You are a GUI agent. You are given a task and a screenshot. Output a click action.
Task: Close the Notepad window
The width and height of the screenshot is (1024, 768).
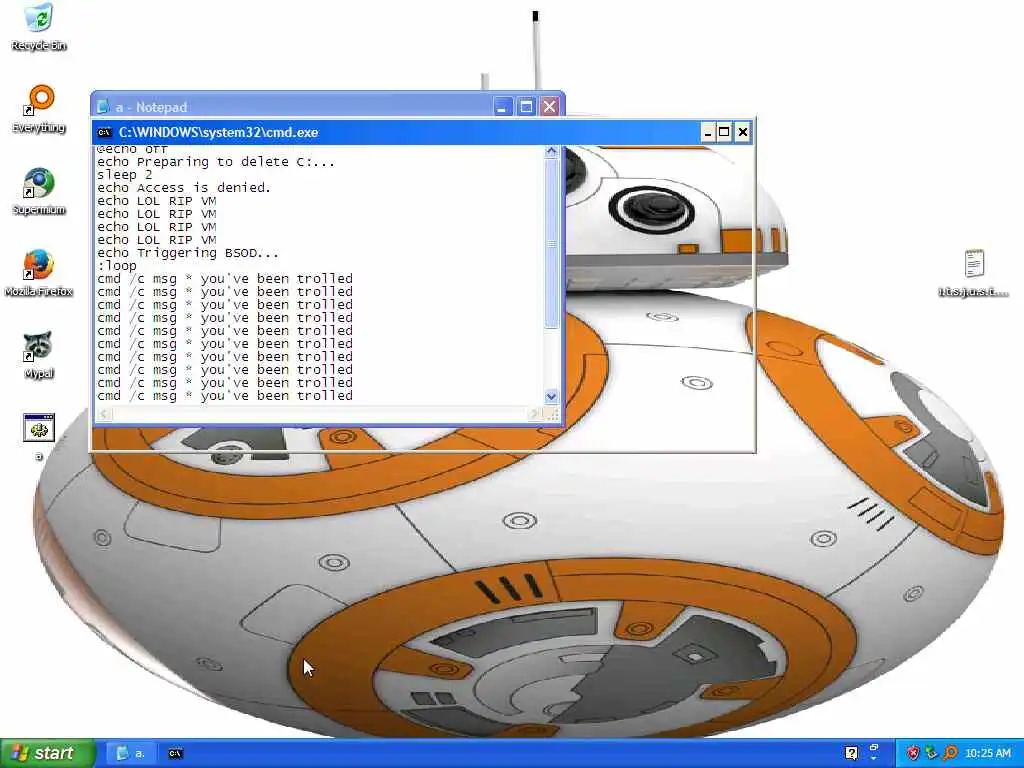pyautogui.click(x=550, y=106)
